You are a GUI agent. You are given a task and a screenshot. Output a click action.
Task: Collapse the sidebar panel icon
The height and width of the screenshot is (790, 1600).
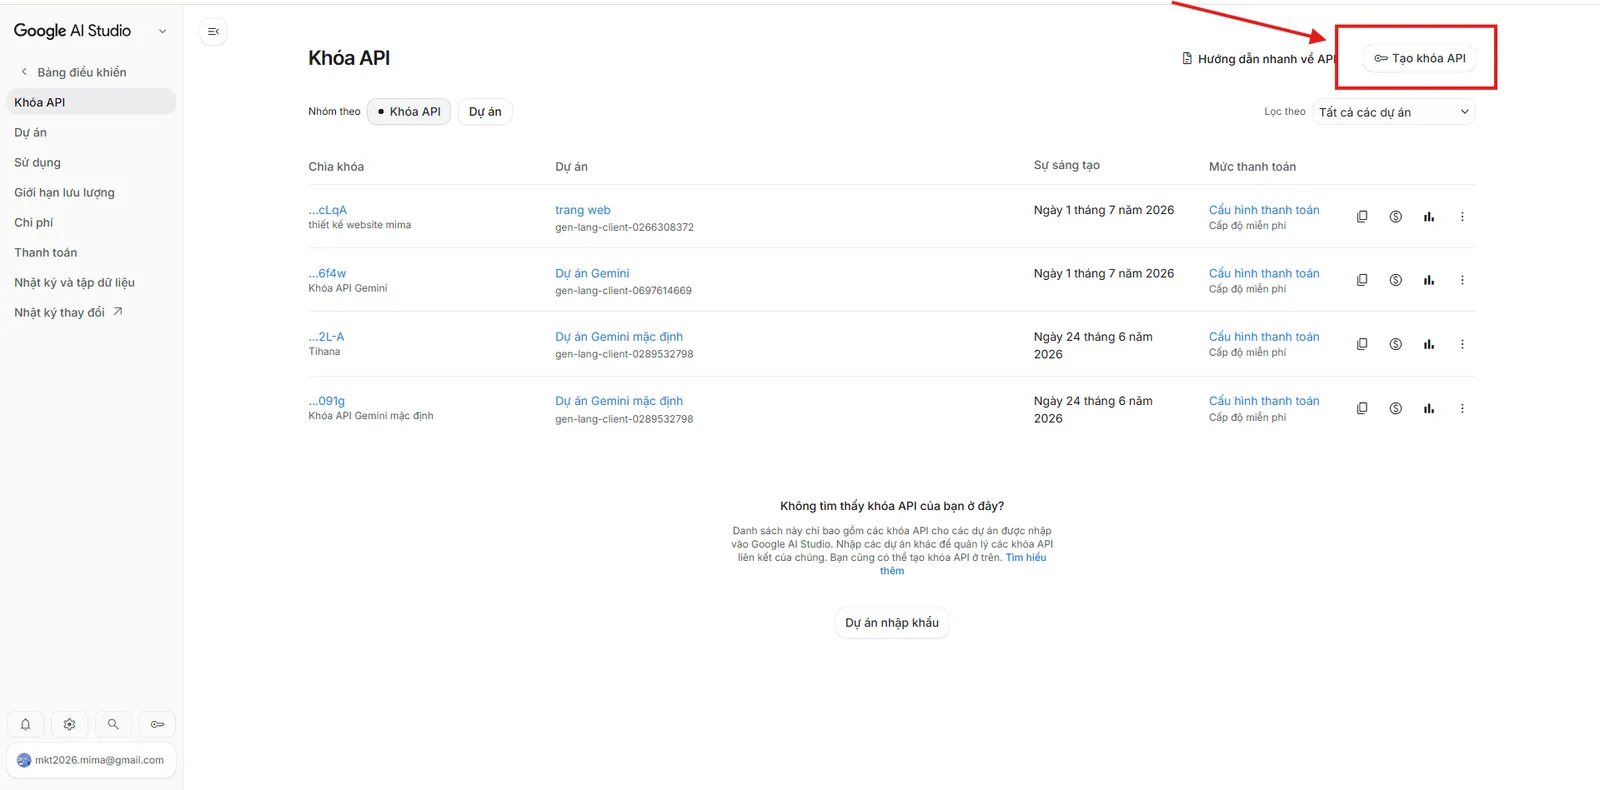tap(213, 32)
